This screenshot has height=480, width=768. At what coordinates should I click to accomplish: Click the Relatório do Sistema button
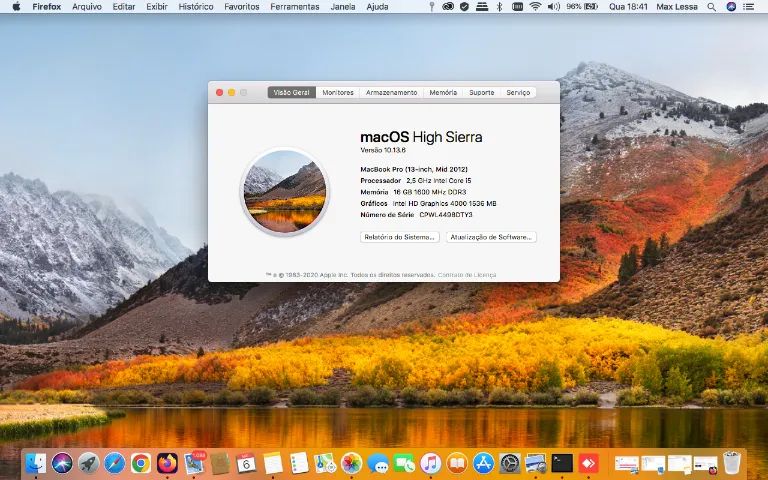(x=400, y=237)
